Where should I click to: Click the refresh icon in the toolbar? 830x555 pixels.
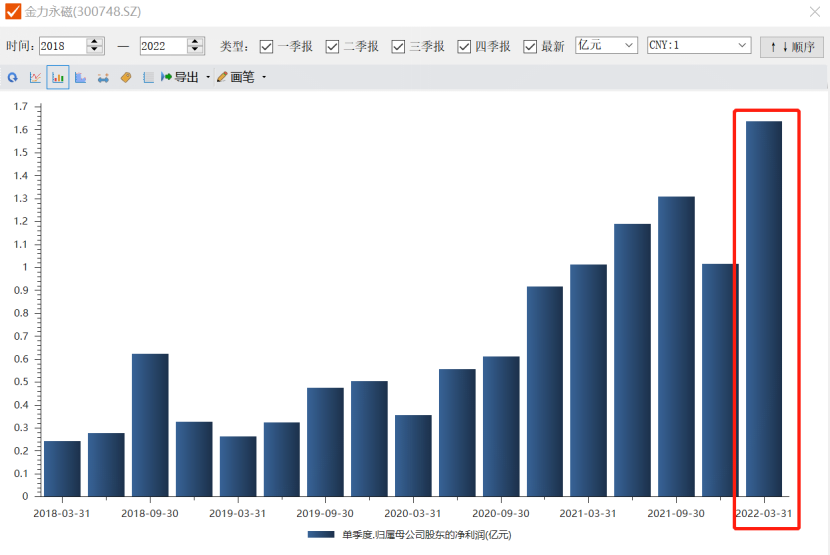13,77
